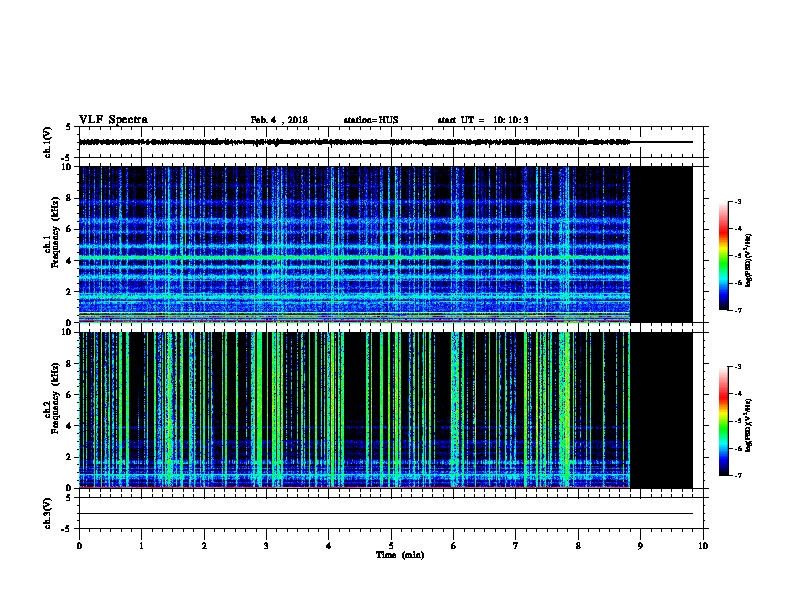Click the ch.1 frequency tick label "8"

click(x=69, y=198)
